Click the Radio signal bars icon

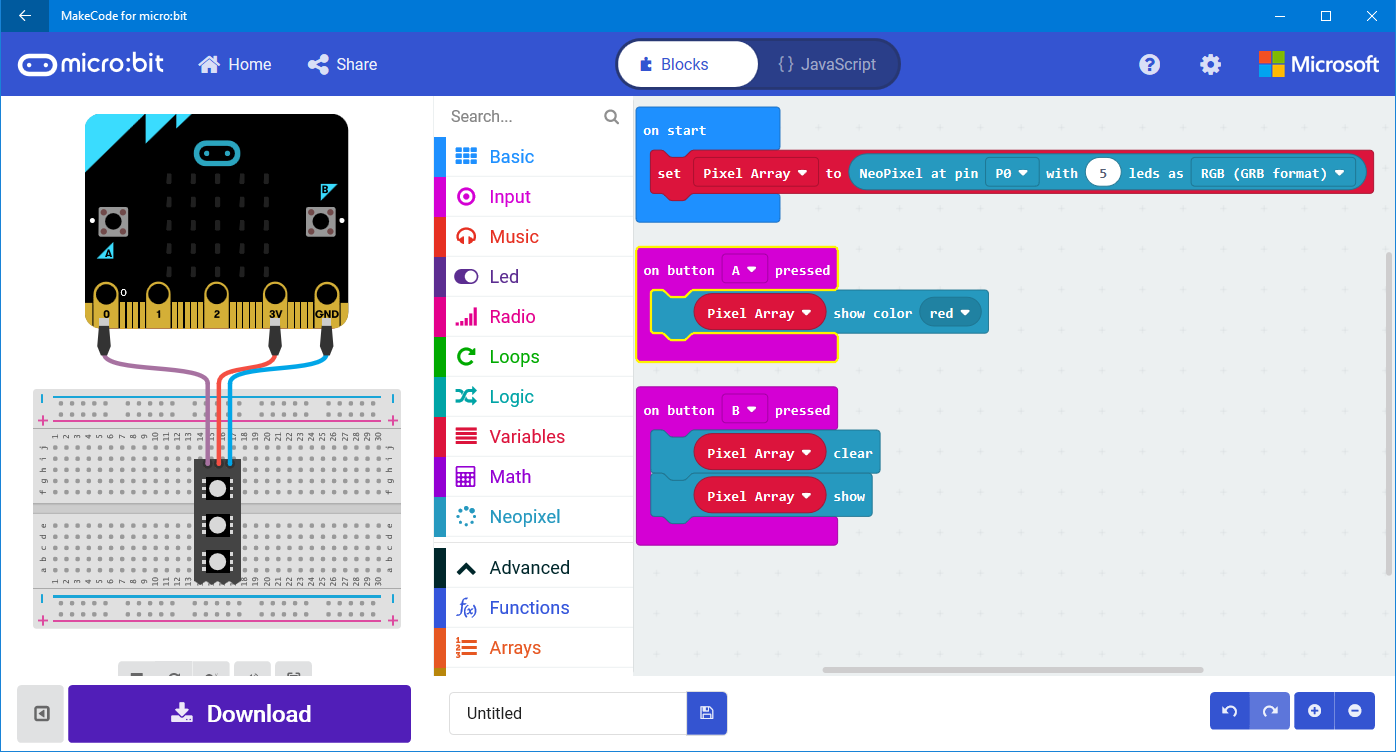click(466, 316)
